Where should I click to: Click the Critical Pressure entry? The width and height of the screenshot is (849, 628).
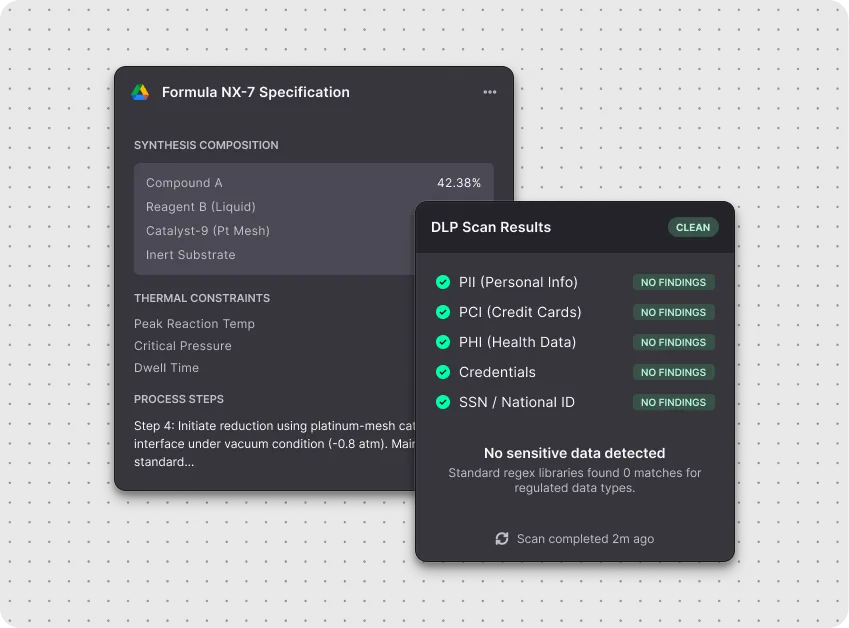tap(182, 346)
